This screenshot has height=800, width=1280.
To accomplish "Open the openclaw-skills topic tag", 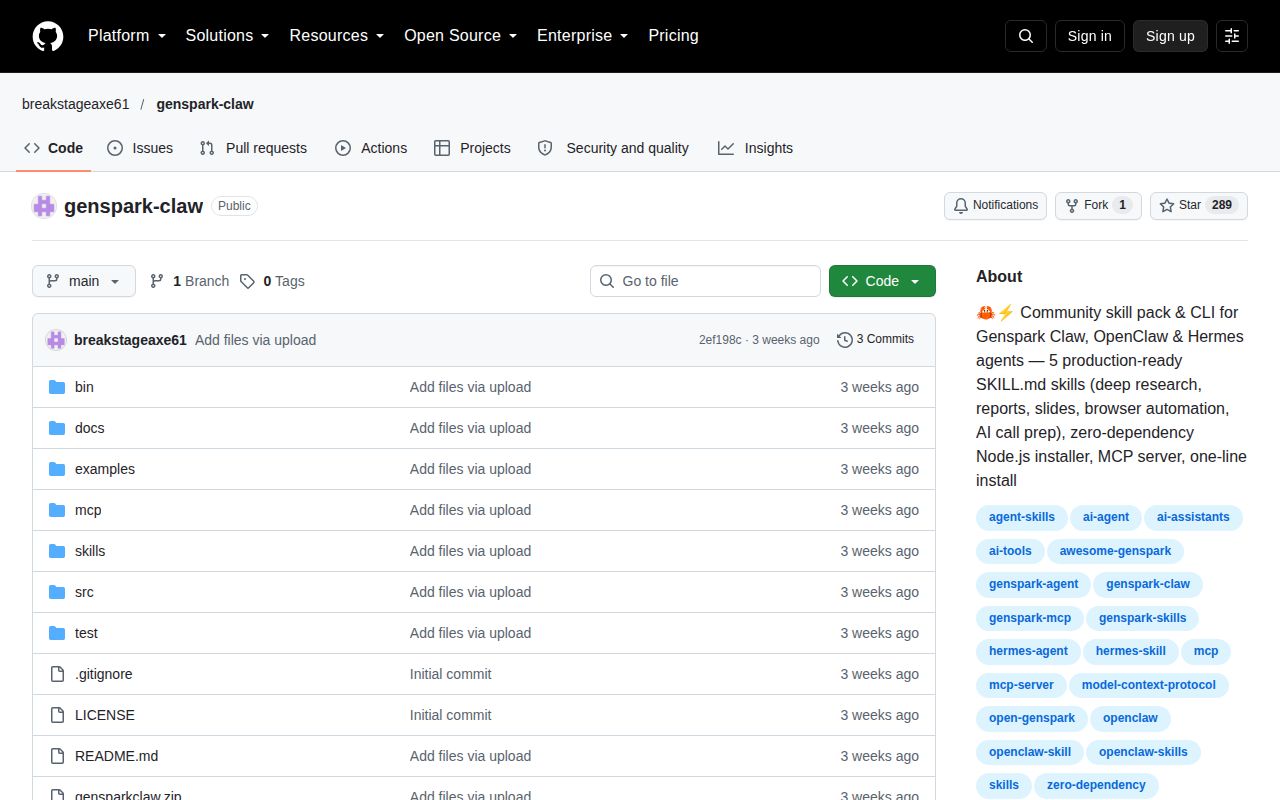I will tap(1143, 752).
